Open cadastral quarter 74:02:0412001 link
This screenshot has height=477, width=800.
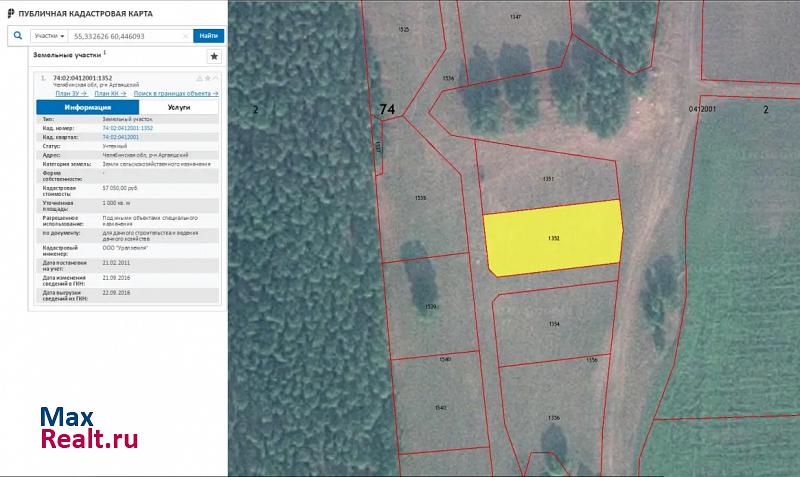point(120,136)
